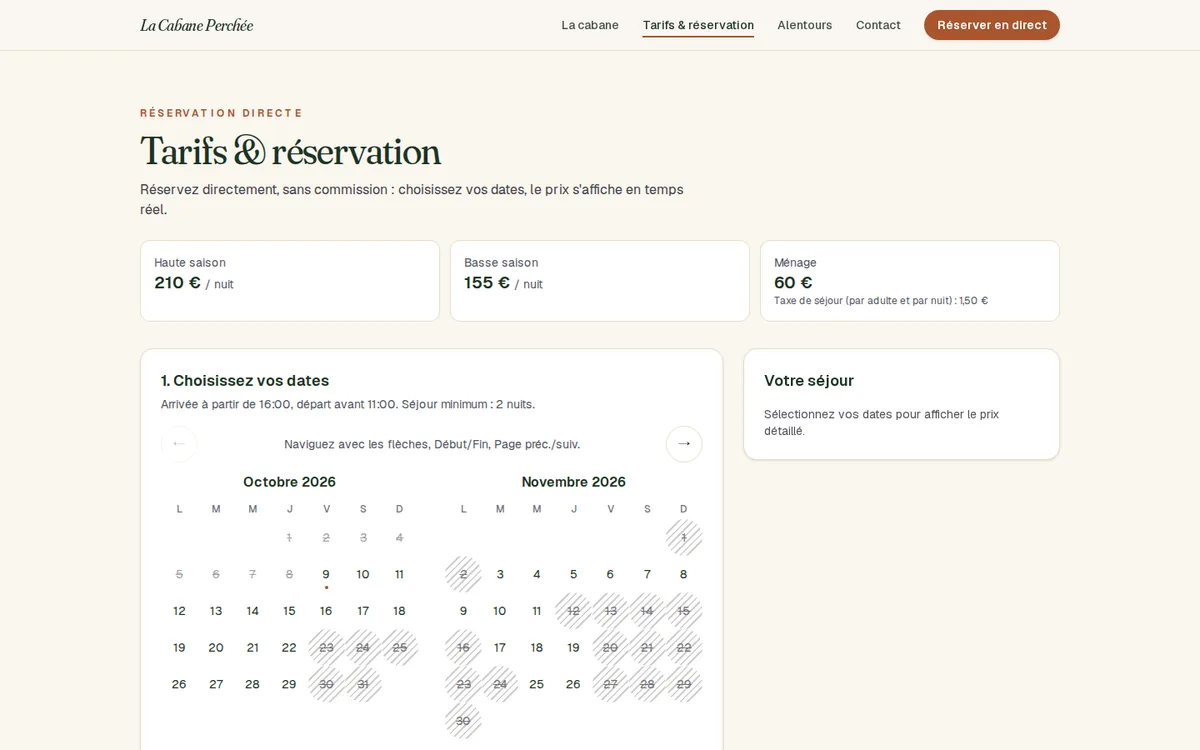
Task: Select November 26 date cell
Action: pos(573,684)
